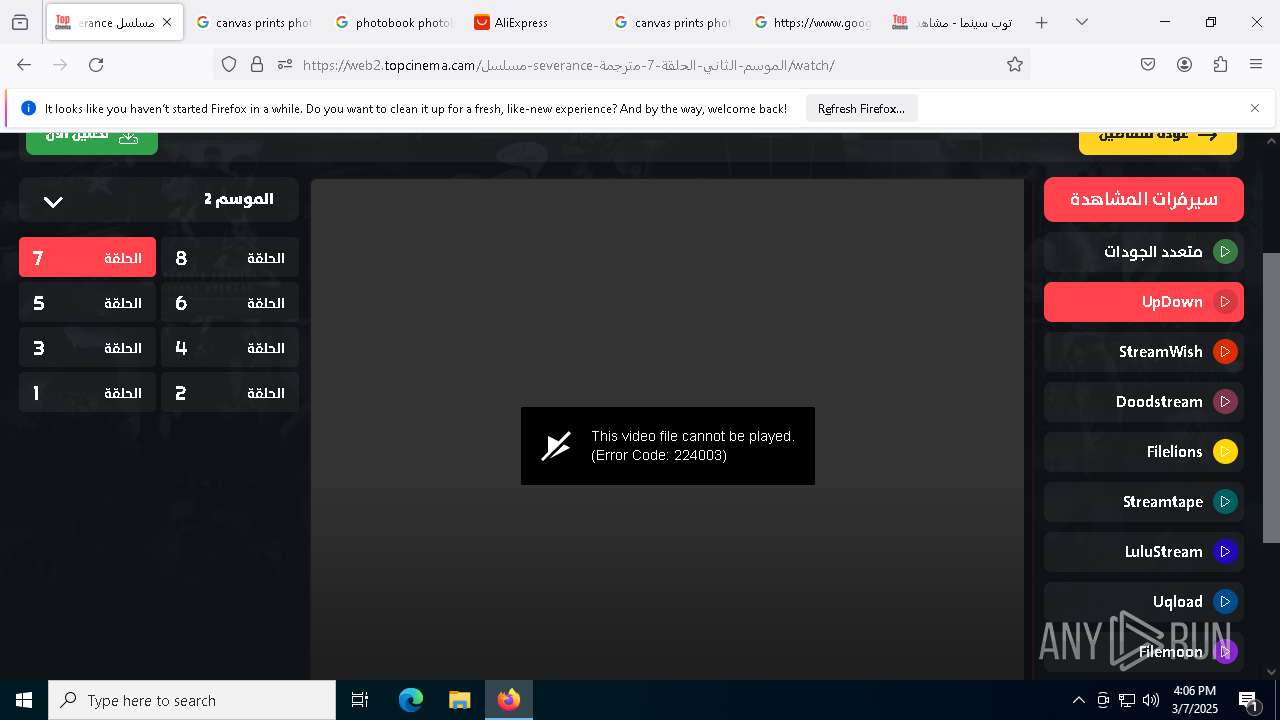Select episode 4 button

230,347
